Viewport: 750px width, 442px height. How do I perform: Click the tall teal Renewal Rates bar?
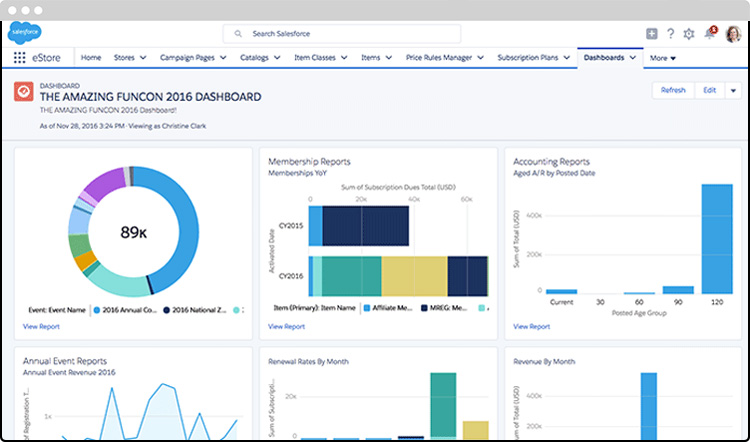[x=443, y=404]
